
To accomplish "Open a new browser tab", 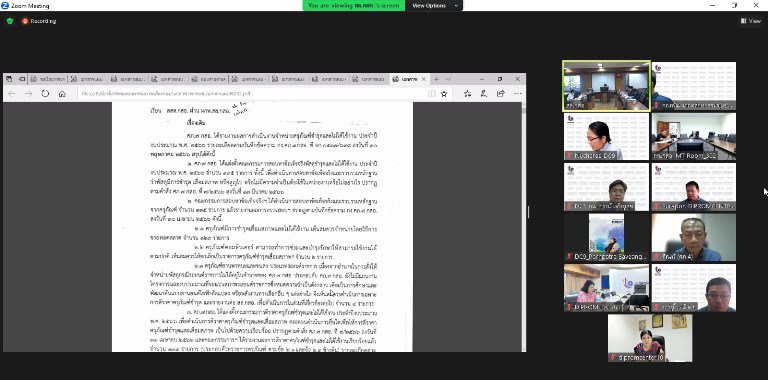I will pos(436,79).
